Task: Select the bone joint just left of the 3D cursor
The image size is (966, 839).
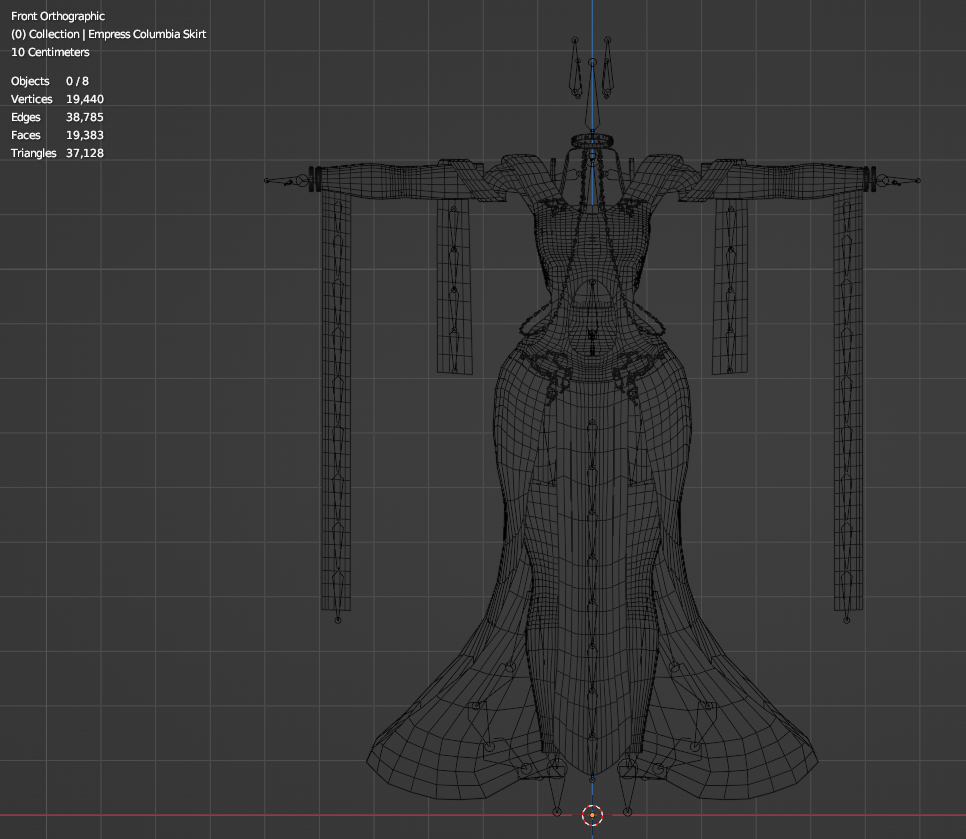Action: click(557, 811)
